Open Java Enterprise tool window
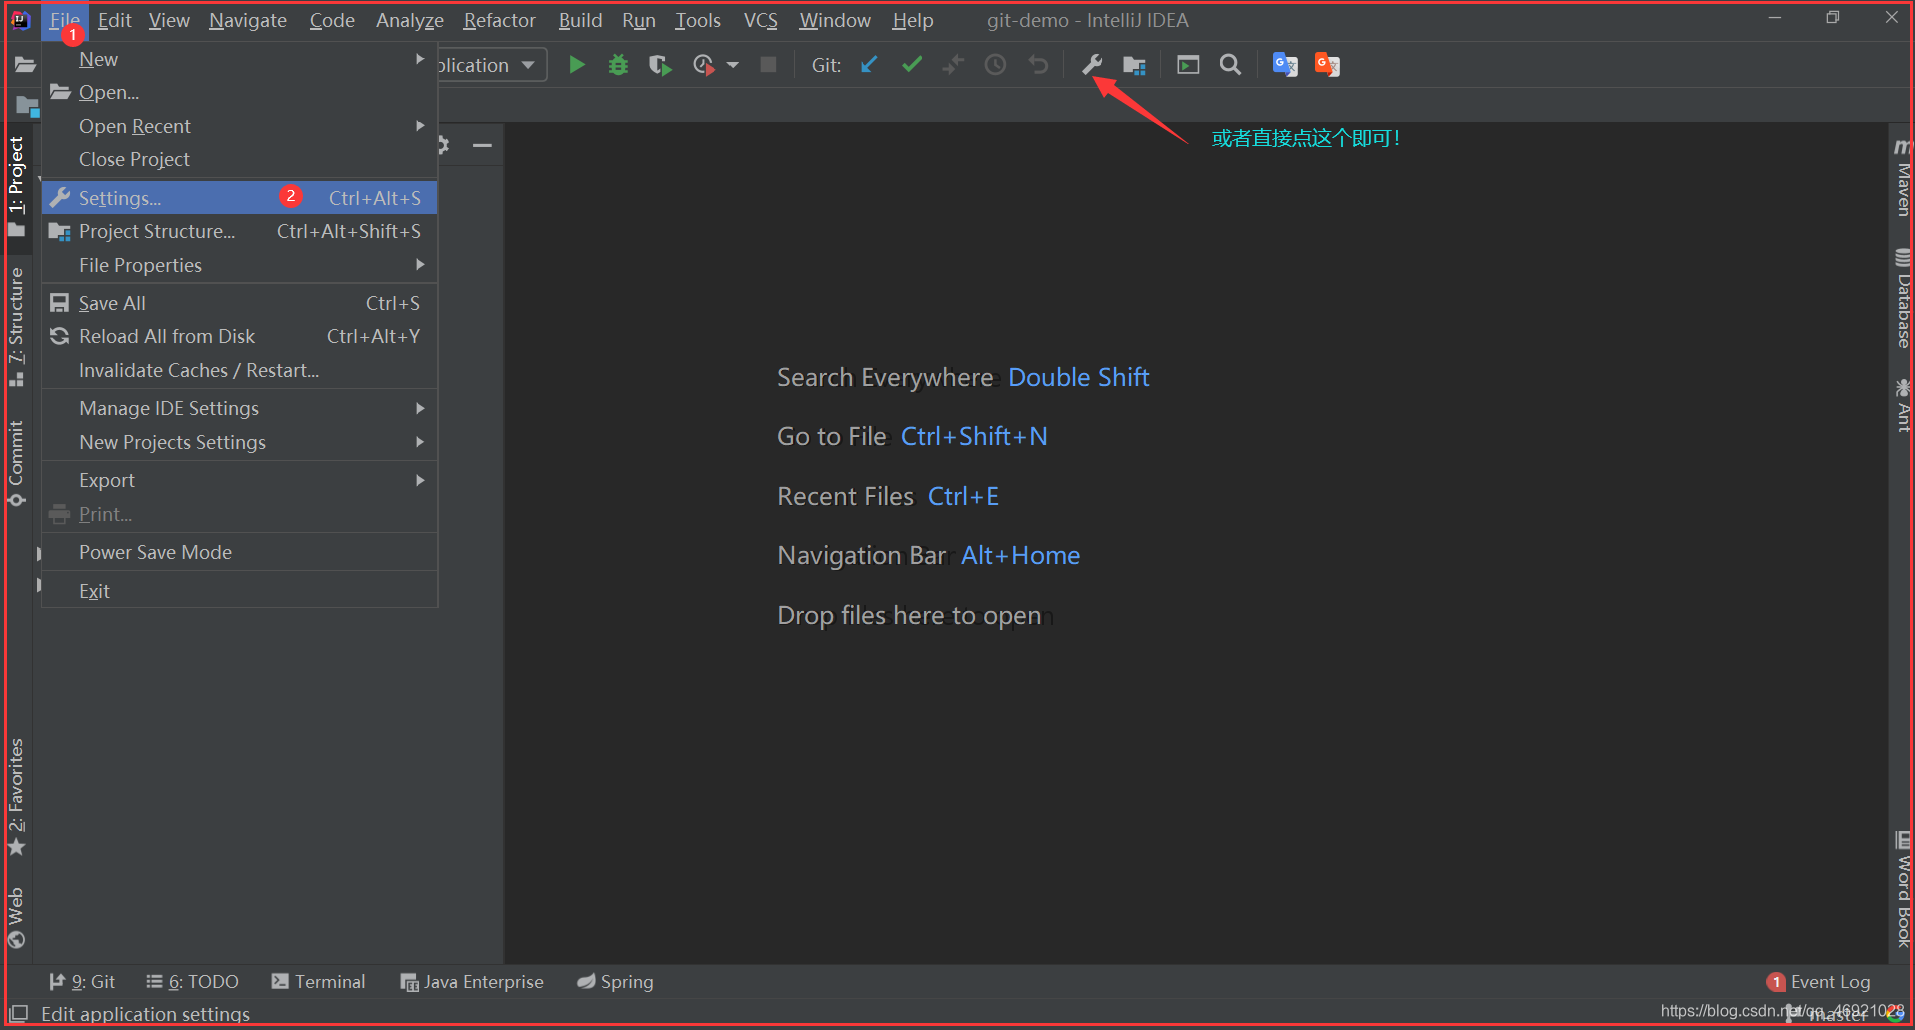 pos(472,982)
